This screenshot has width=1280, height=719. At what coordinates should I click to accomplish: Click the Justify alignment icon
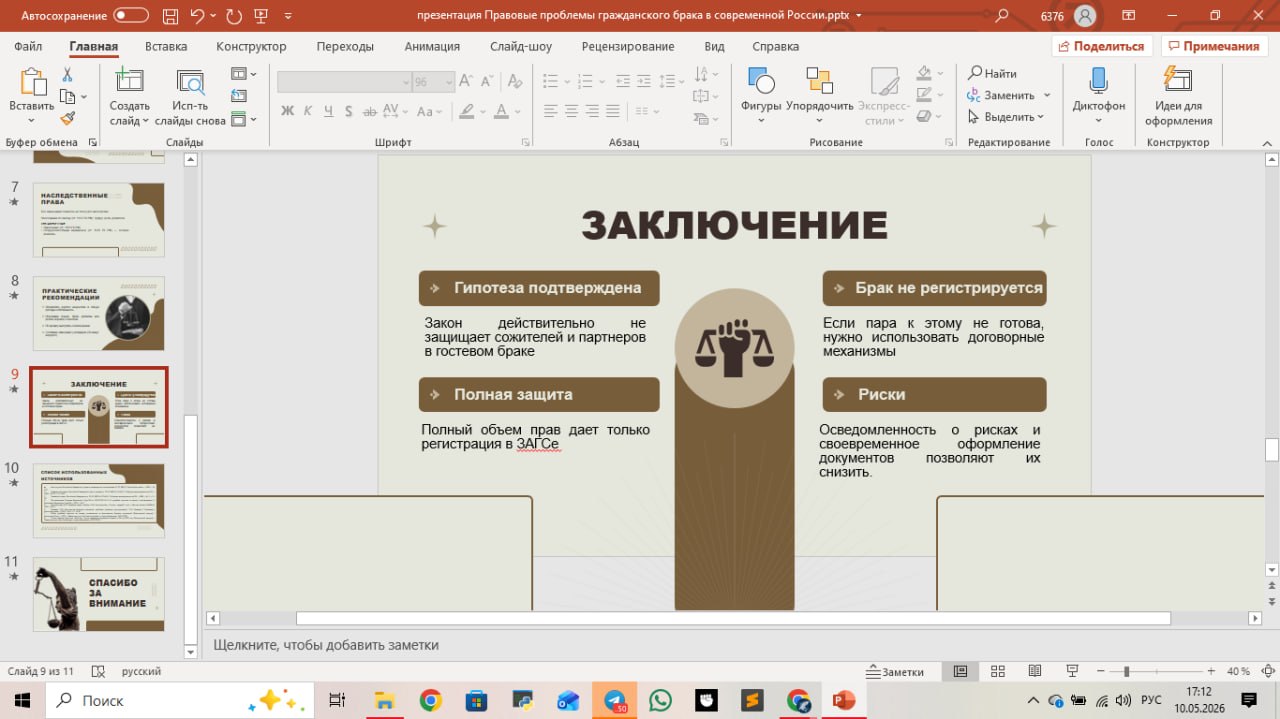(x=613, y=111)
